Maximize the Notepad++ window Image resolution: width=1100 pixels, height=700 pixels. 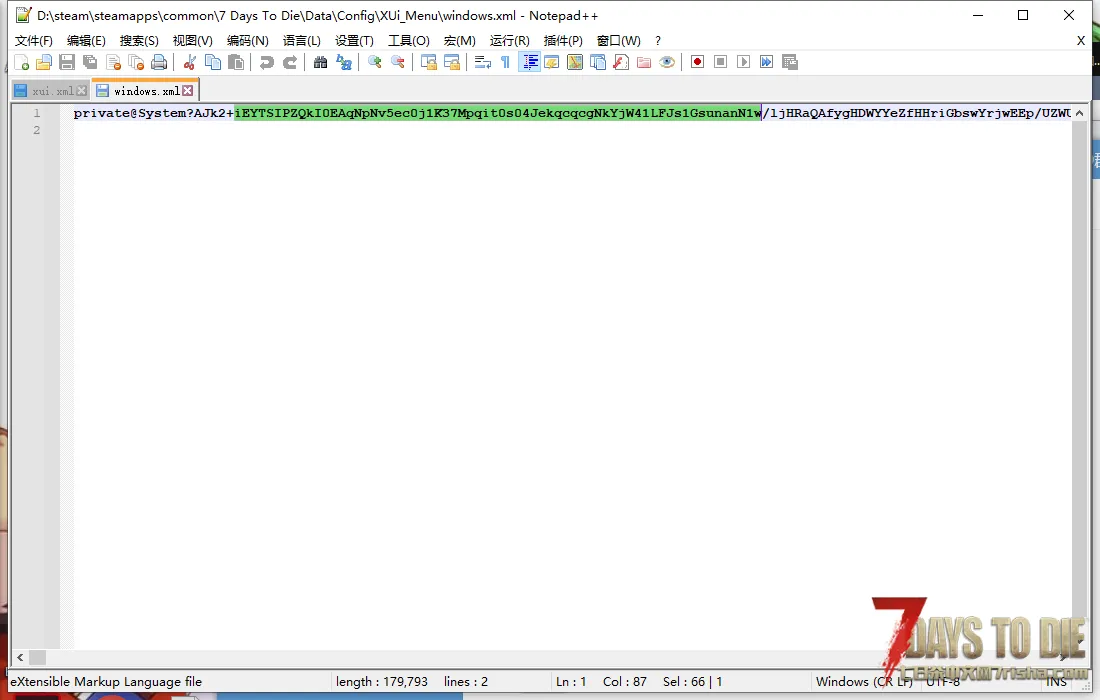click(1023, 15)
